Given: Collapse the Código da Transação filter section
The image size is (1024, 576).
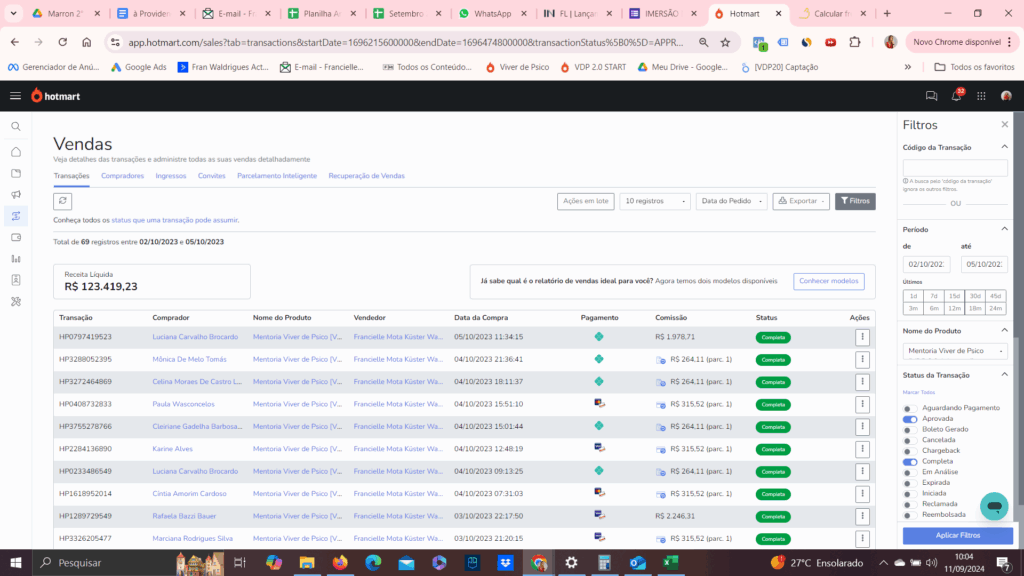Looking at the screenshot, I should (1004, 147).
